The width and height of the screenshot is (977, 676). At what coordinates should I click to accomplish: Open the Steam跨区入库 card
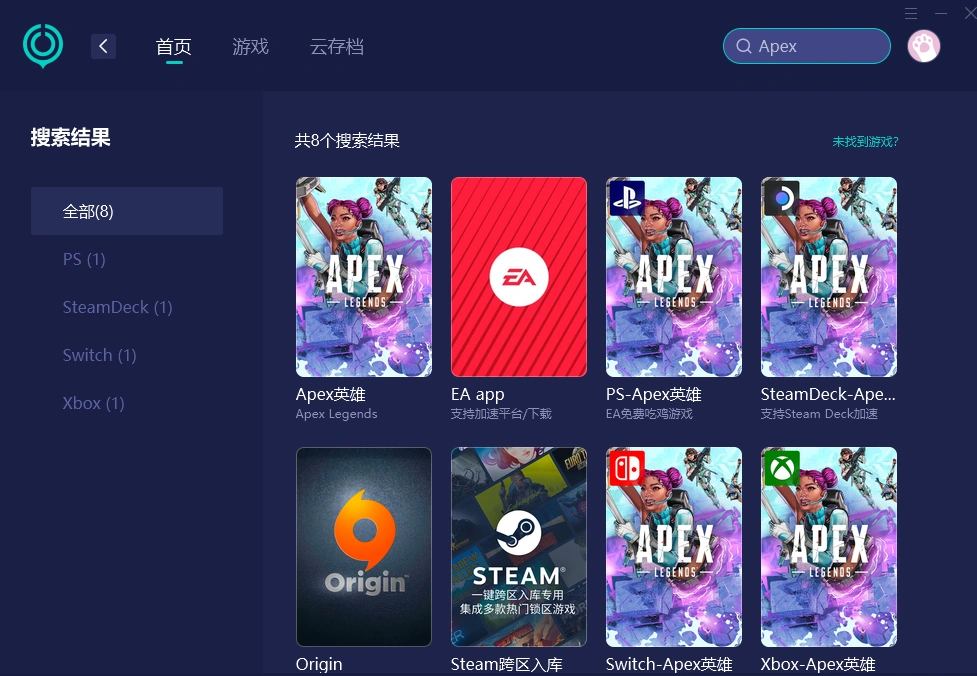(518, 547)
